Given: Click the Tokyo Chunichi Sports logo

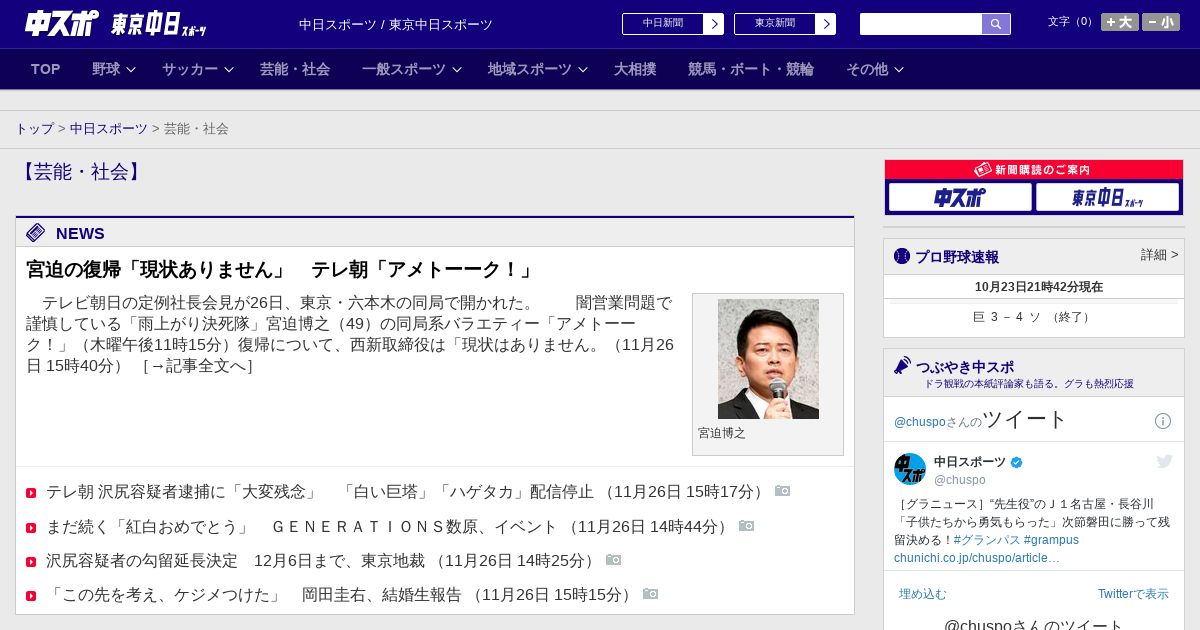Looking at the screenshot, I should point(158,24).
